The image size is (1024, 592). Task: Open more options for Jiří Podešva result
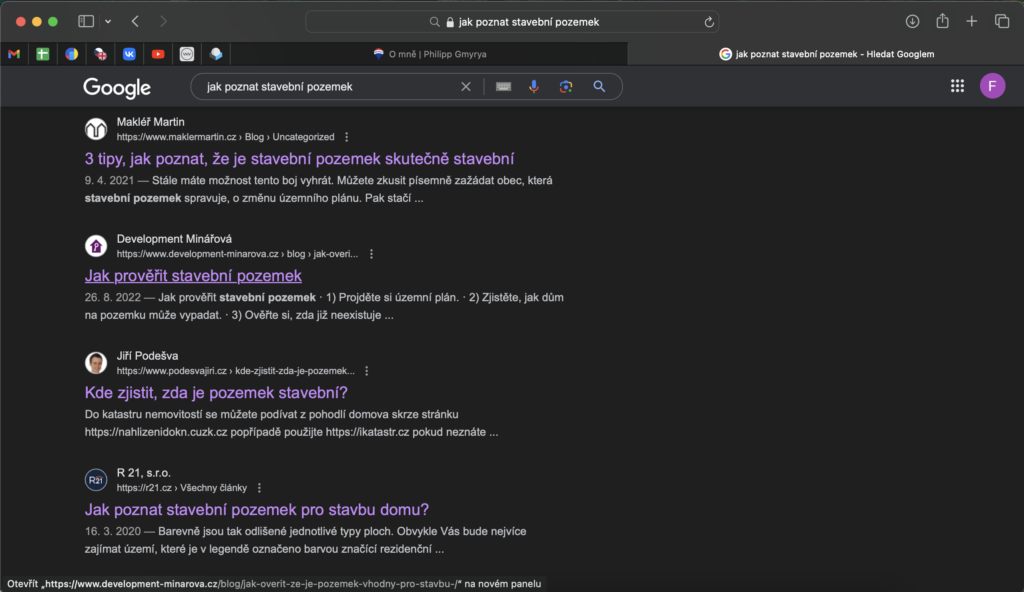coord(367,371)
